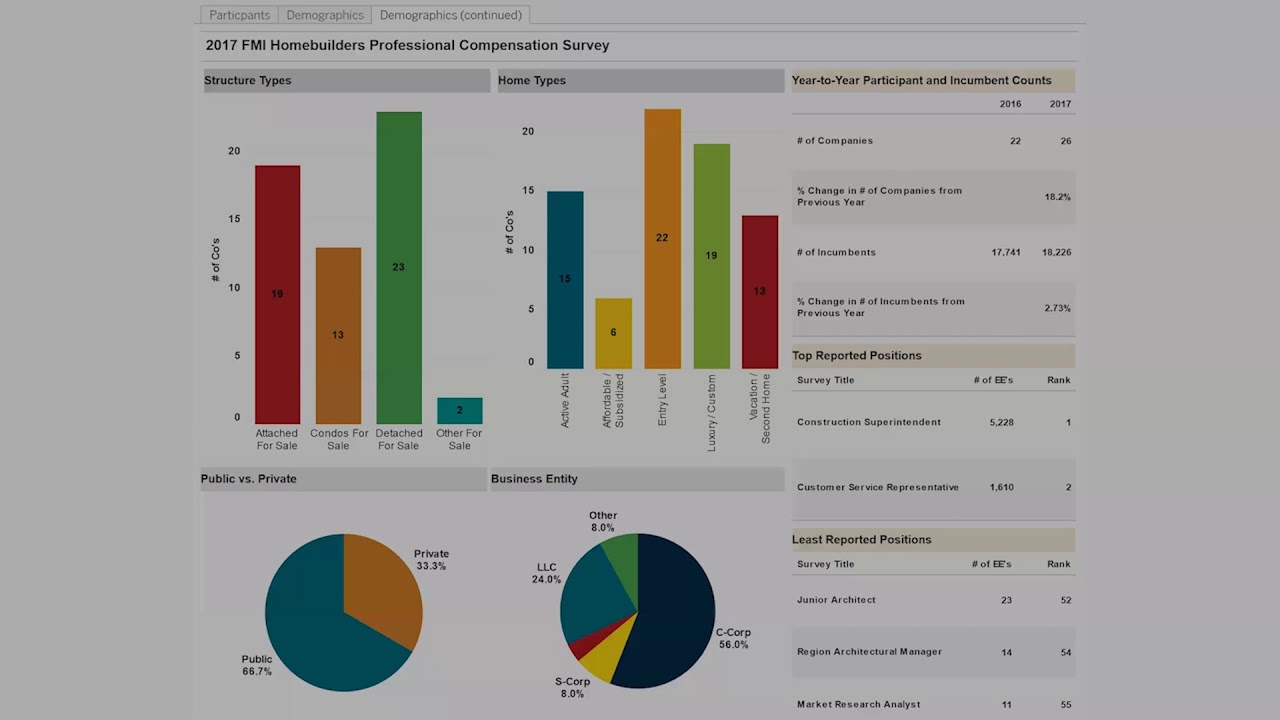Click the 2016 column header
The image size is (1280, 720).
coord(1010,104)
